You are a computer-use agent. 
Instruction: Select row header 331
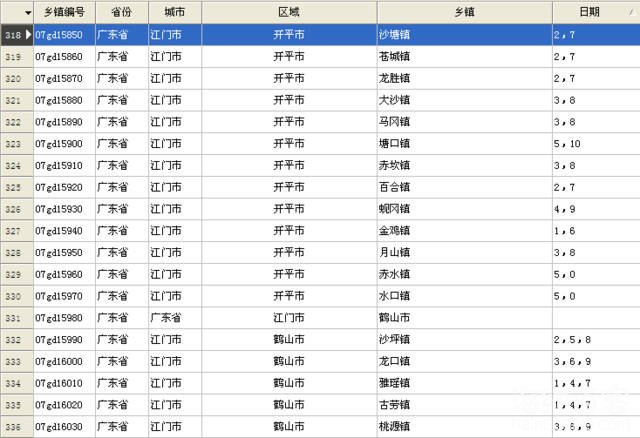click(x=17, y=318)
